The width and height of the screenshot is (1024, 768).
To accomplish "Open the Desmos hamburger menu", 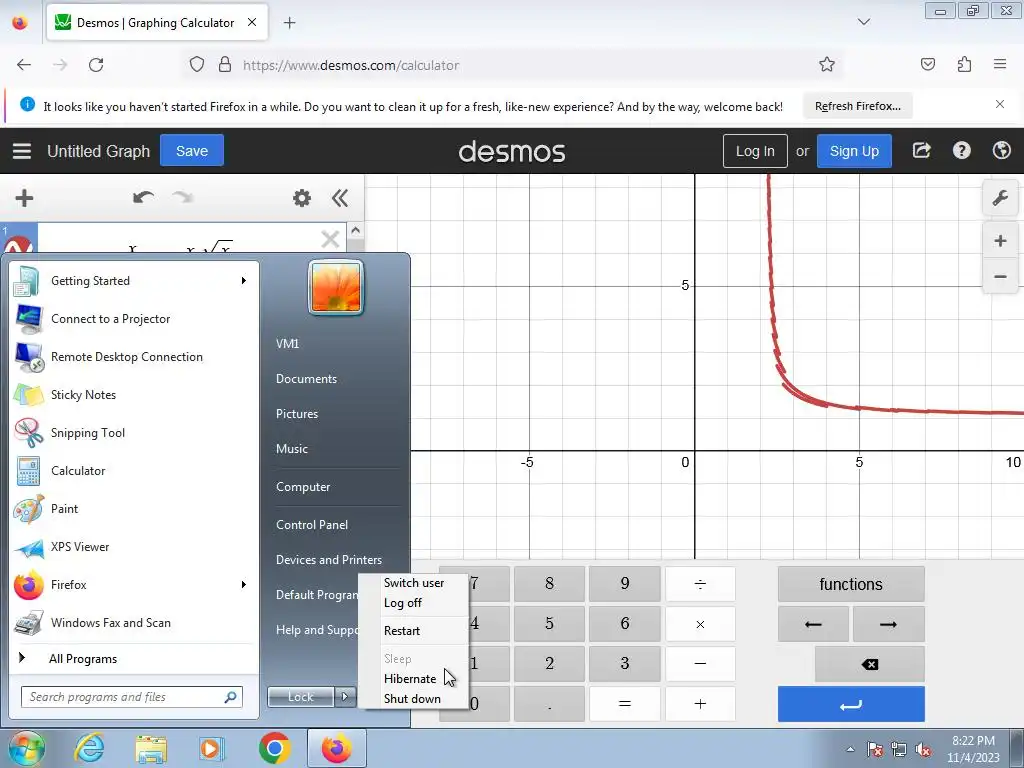I will [x=22, y=151].
